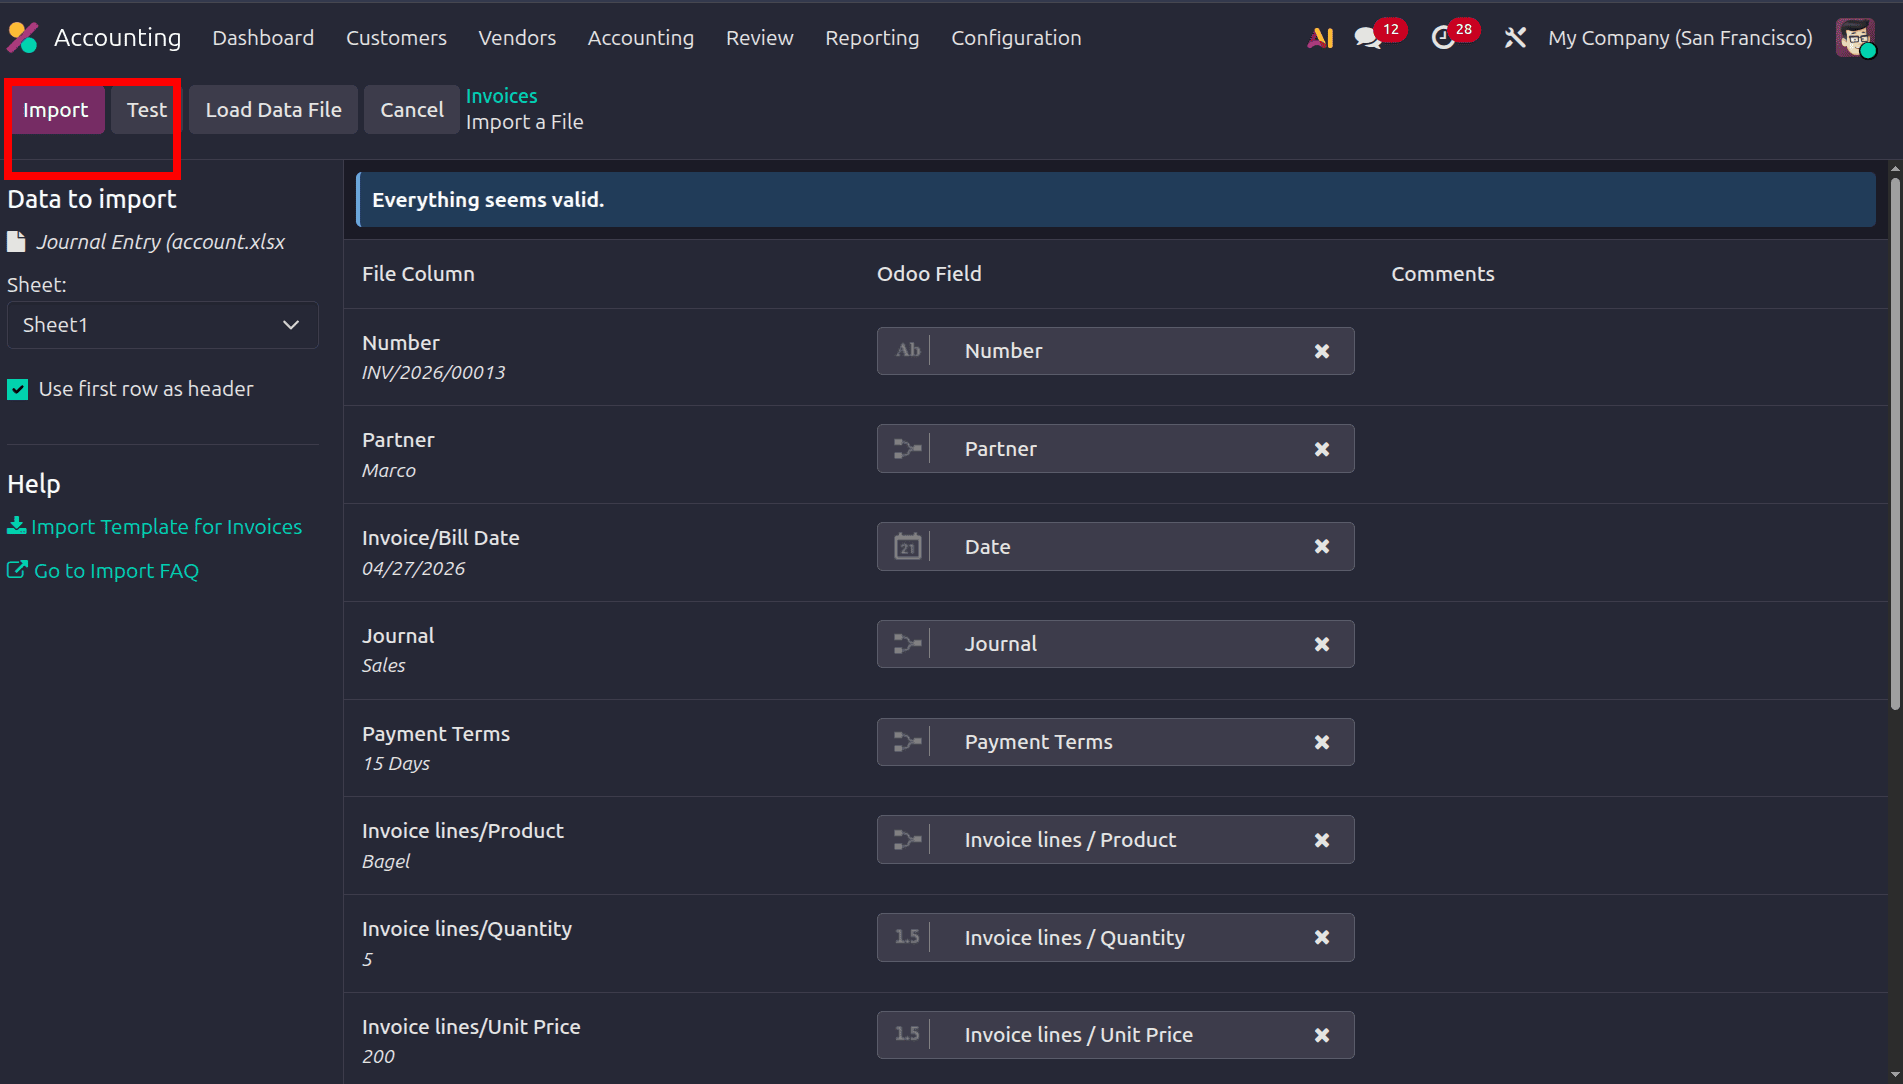Image resolution: width=1903 pixels, height=1084 pixels.
Task: Open the debug tools wrench icon
Action: [x=1515, y=38]
